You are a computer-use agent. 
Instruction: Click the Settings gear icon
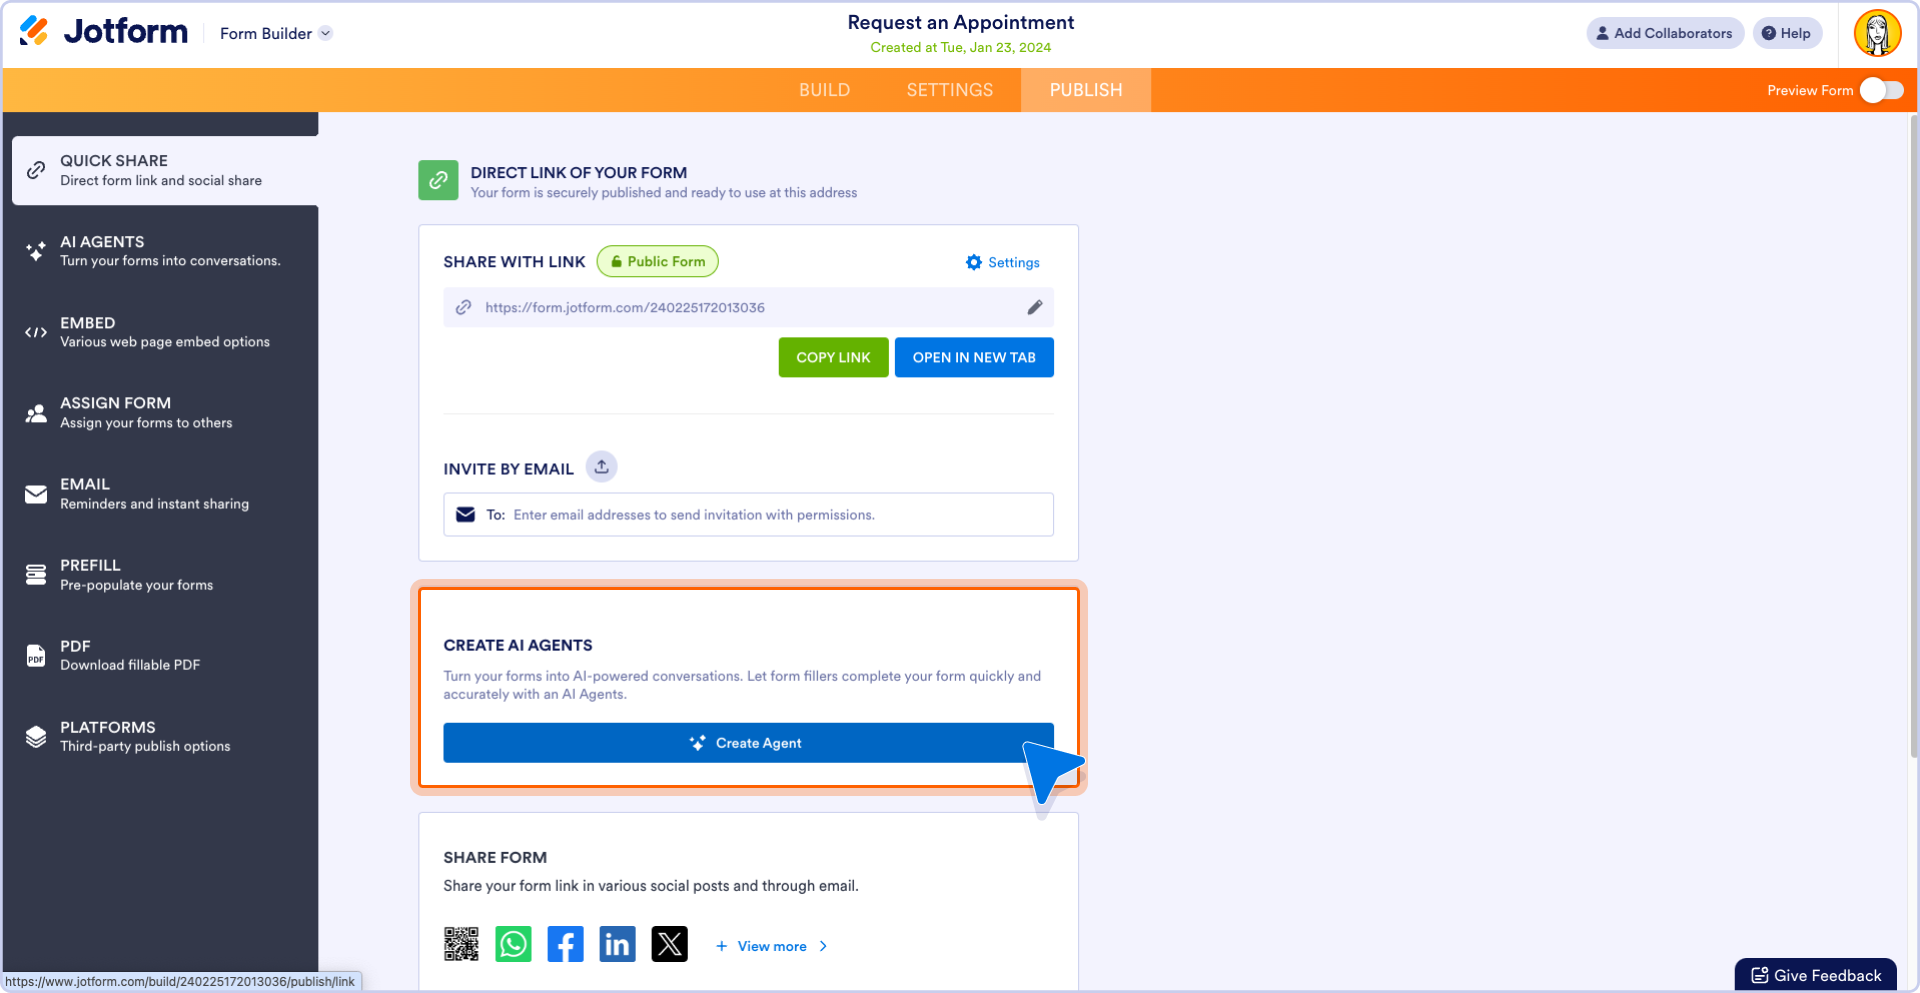pyautogui.click(x=974, y=263)
